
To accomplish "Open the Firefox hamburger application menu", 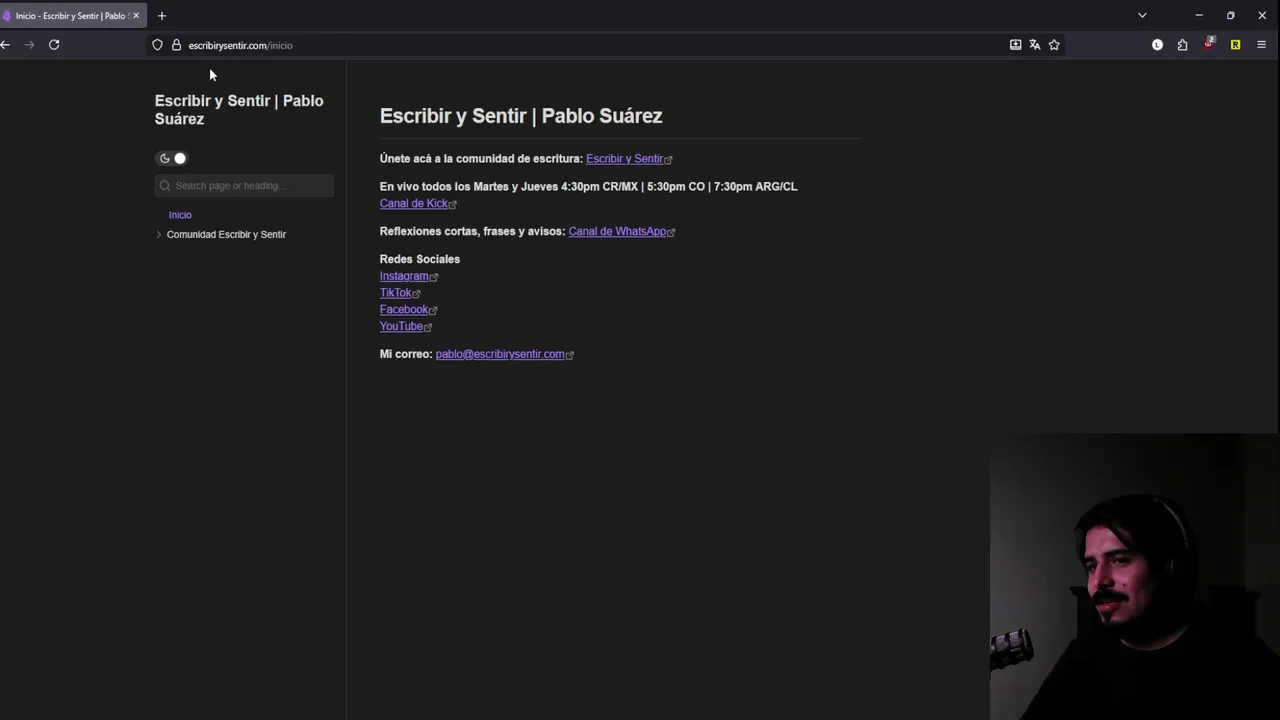I will (x=1261, y=45).
